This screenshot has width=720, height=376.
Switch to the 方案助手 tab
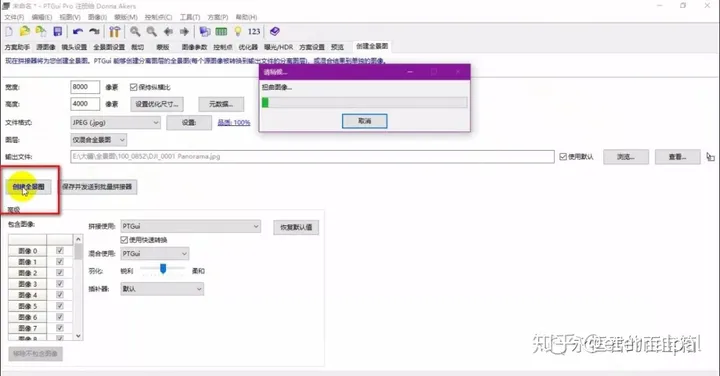coord(17,47)
